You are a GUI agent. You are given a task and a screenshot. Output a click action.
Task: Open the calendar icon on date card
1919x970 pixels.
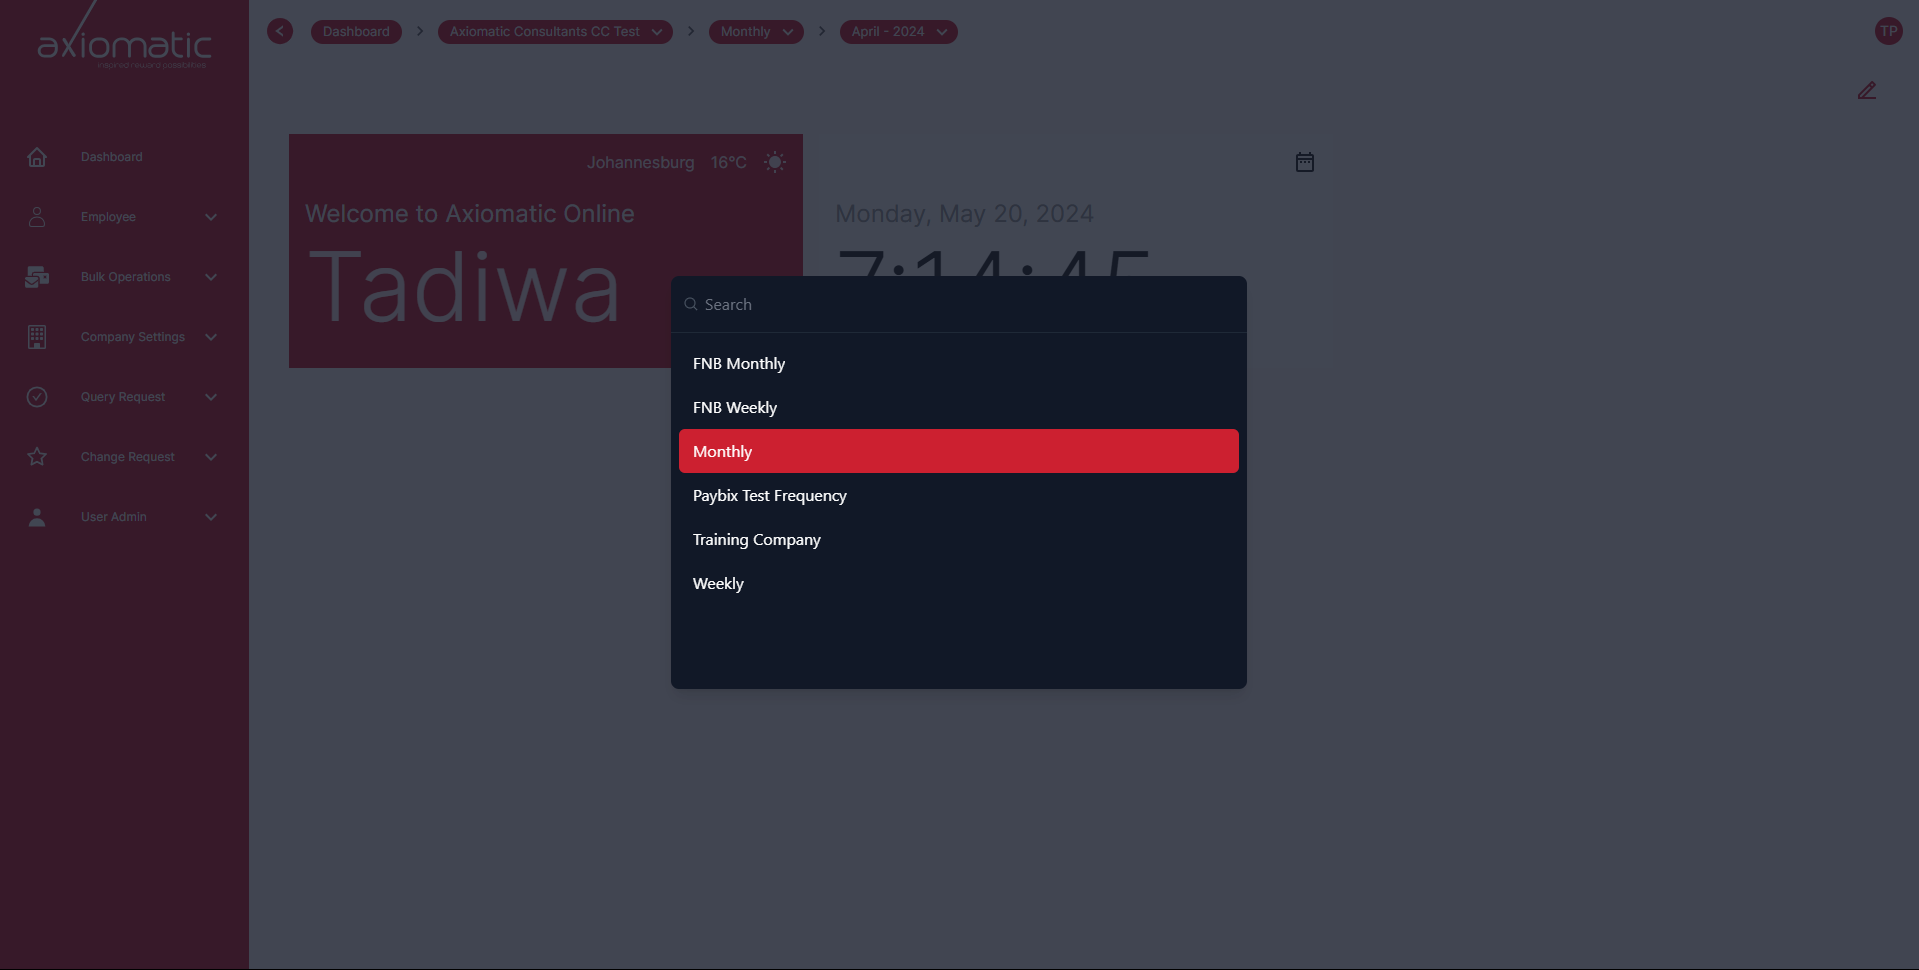1304,162
